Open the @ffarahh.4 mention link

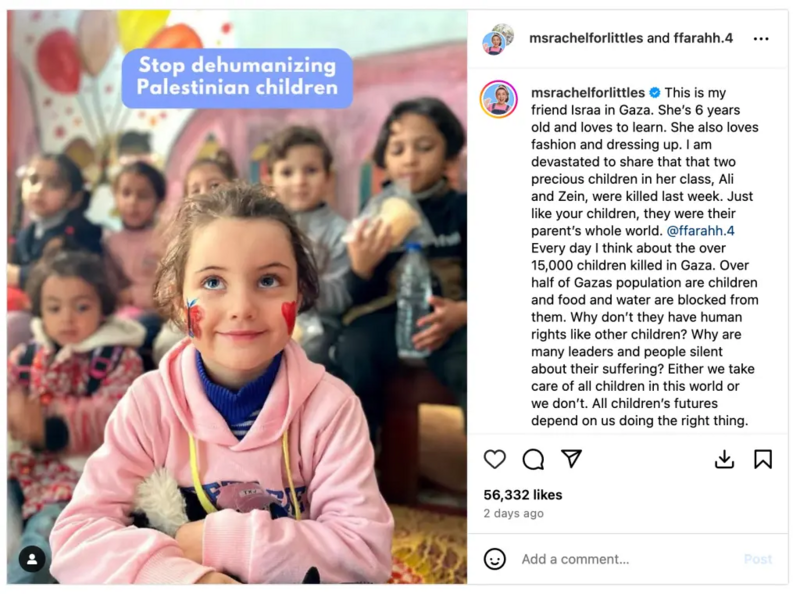pyautogui.click(x=700, y=231)
